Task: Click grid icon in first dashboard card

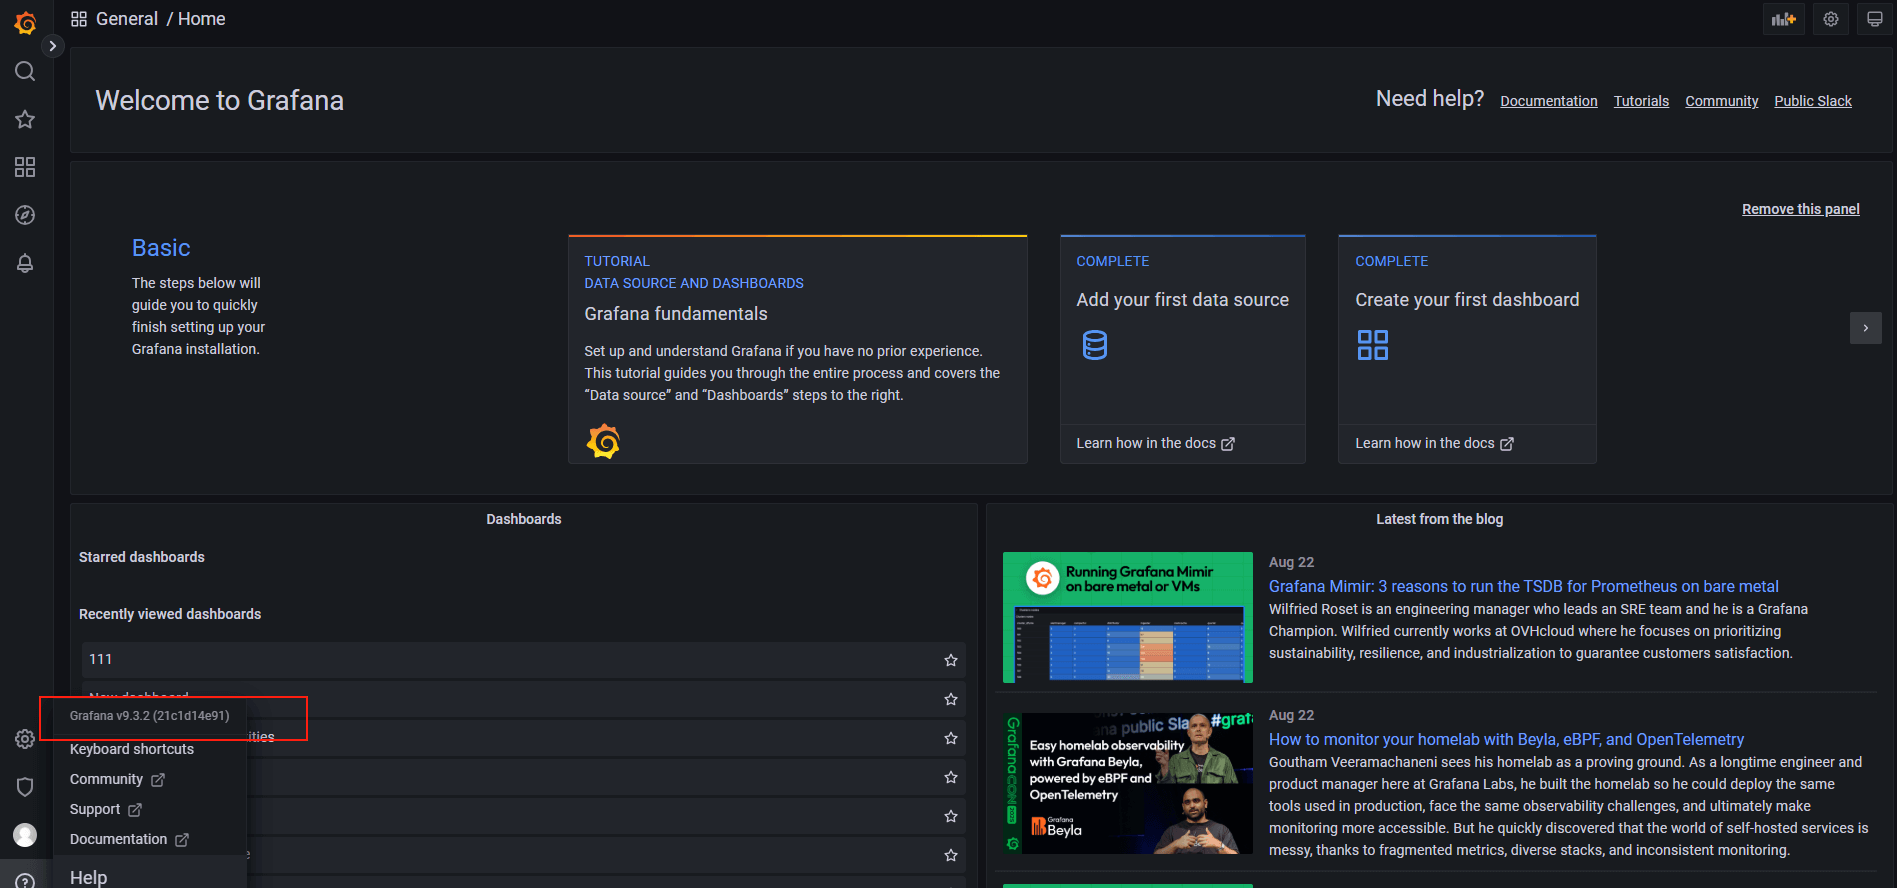Action: [x=1373, y=345]
